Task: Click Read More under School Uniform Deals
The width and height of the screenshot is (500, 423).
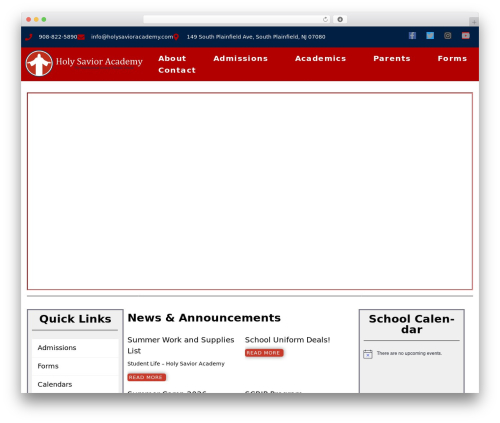Action: [x=264, y=353]
